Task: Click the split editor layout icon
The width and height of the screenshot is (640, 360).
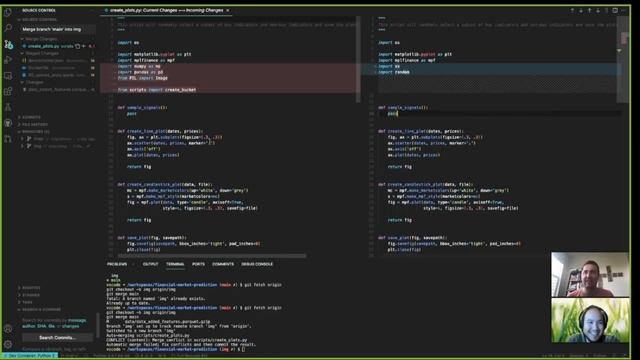Action: (x=615, y=10)
